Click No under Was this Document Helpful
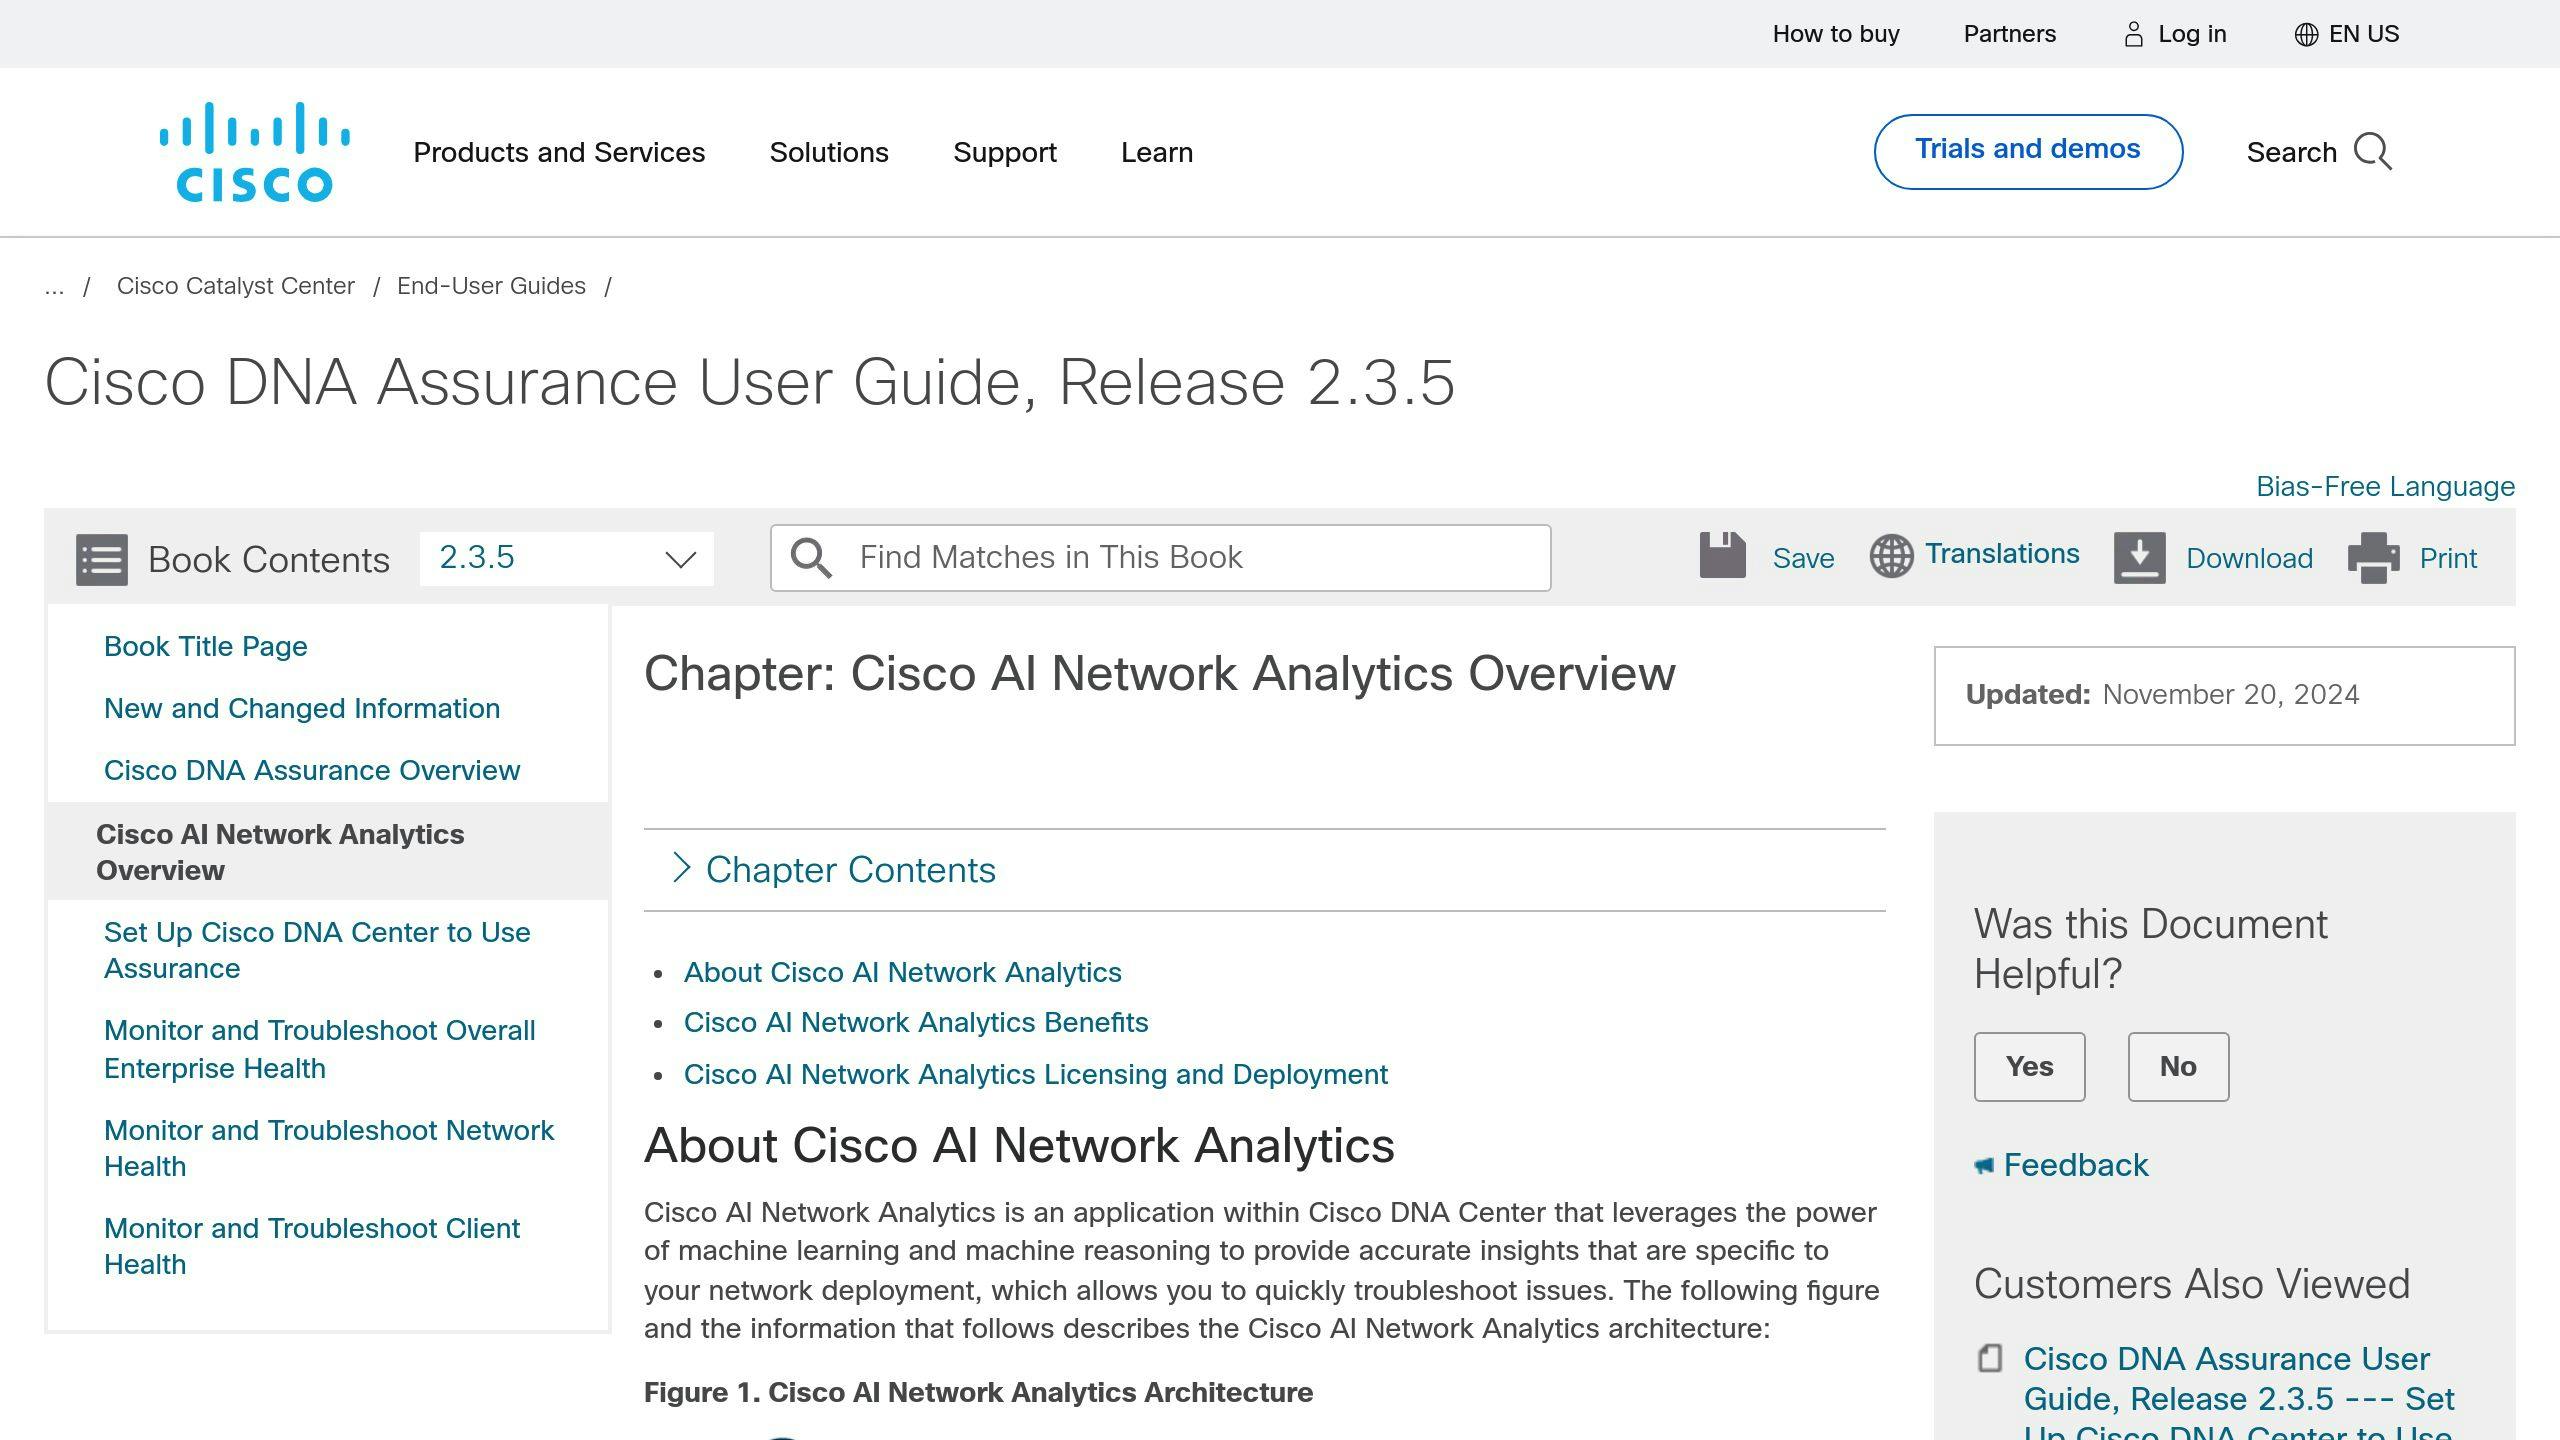 click(x=2178, y=1066)
